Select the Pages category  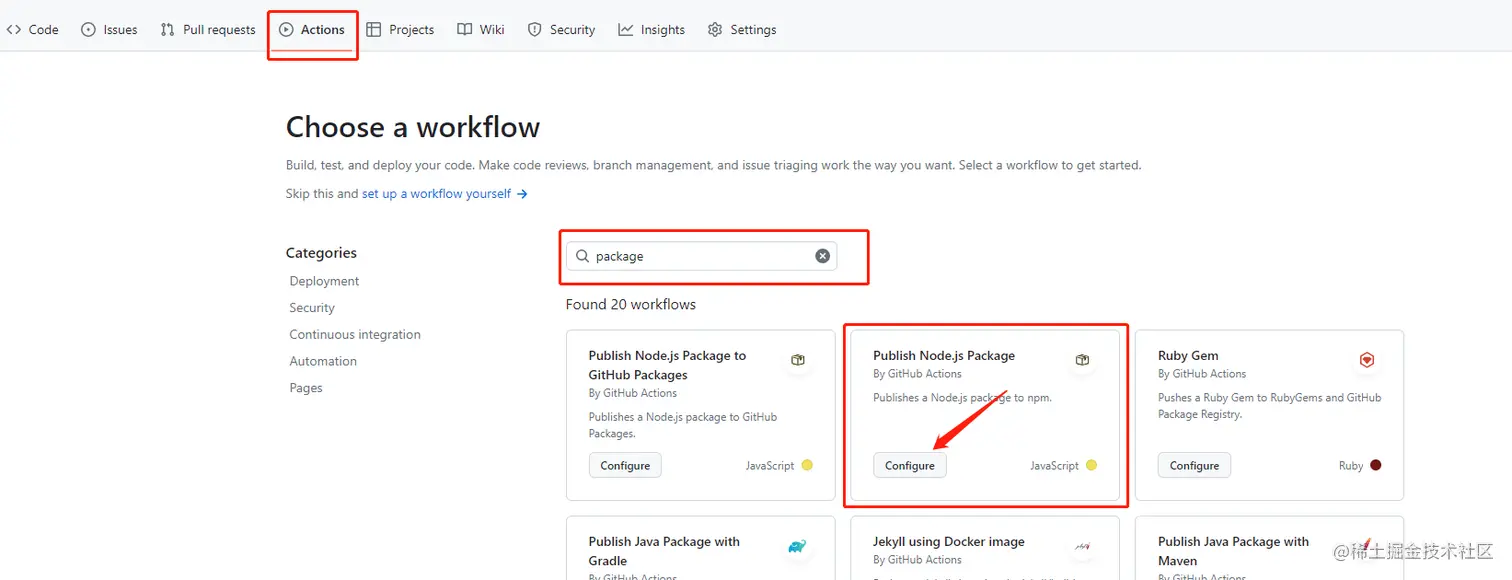306,388
